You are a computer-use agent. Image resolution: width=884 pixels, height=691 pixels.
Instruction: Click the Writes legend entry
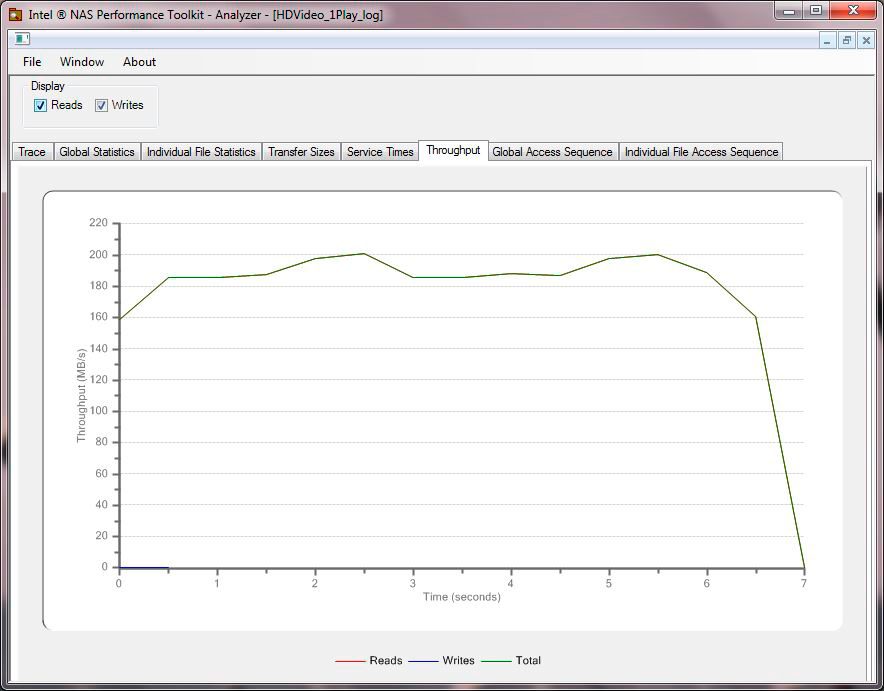[441, 661]
